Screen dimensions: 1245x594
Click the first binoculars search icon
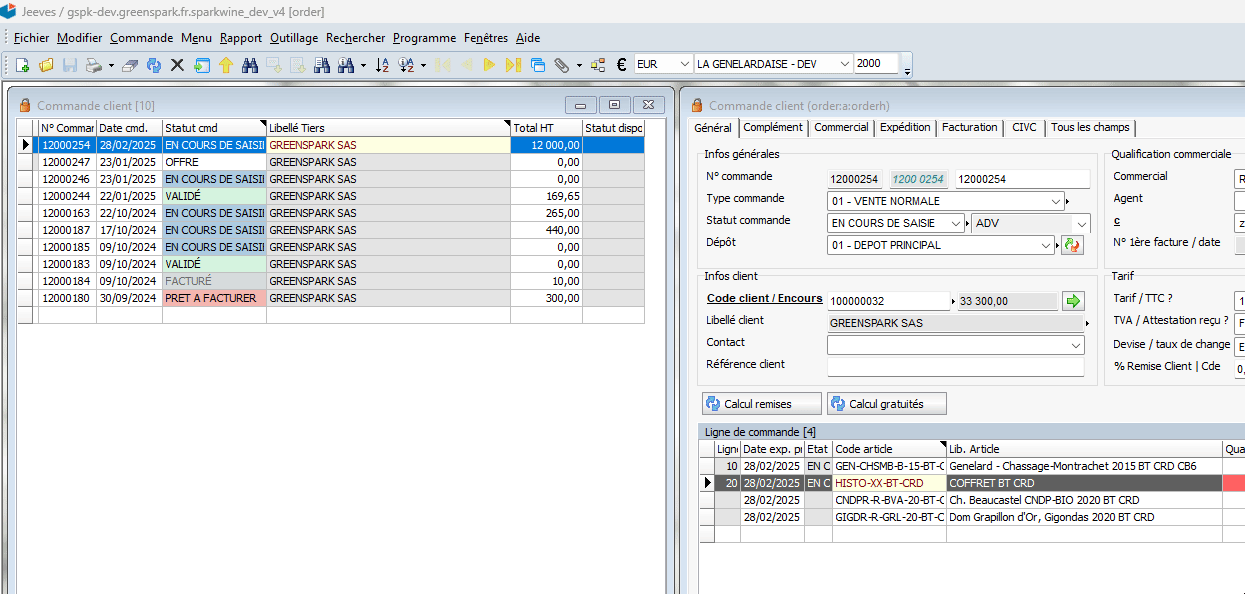click(x=250, y=65)
